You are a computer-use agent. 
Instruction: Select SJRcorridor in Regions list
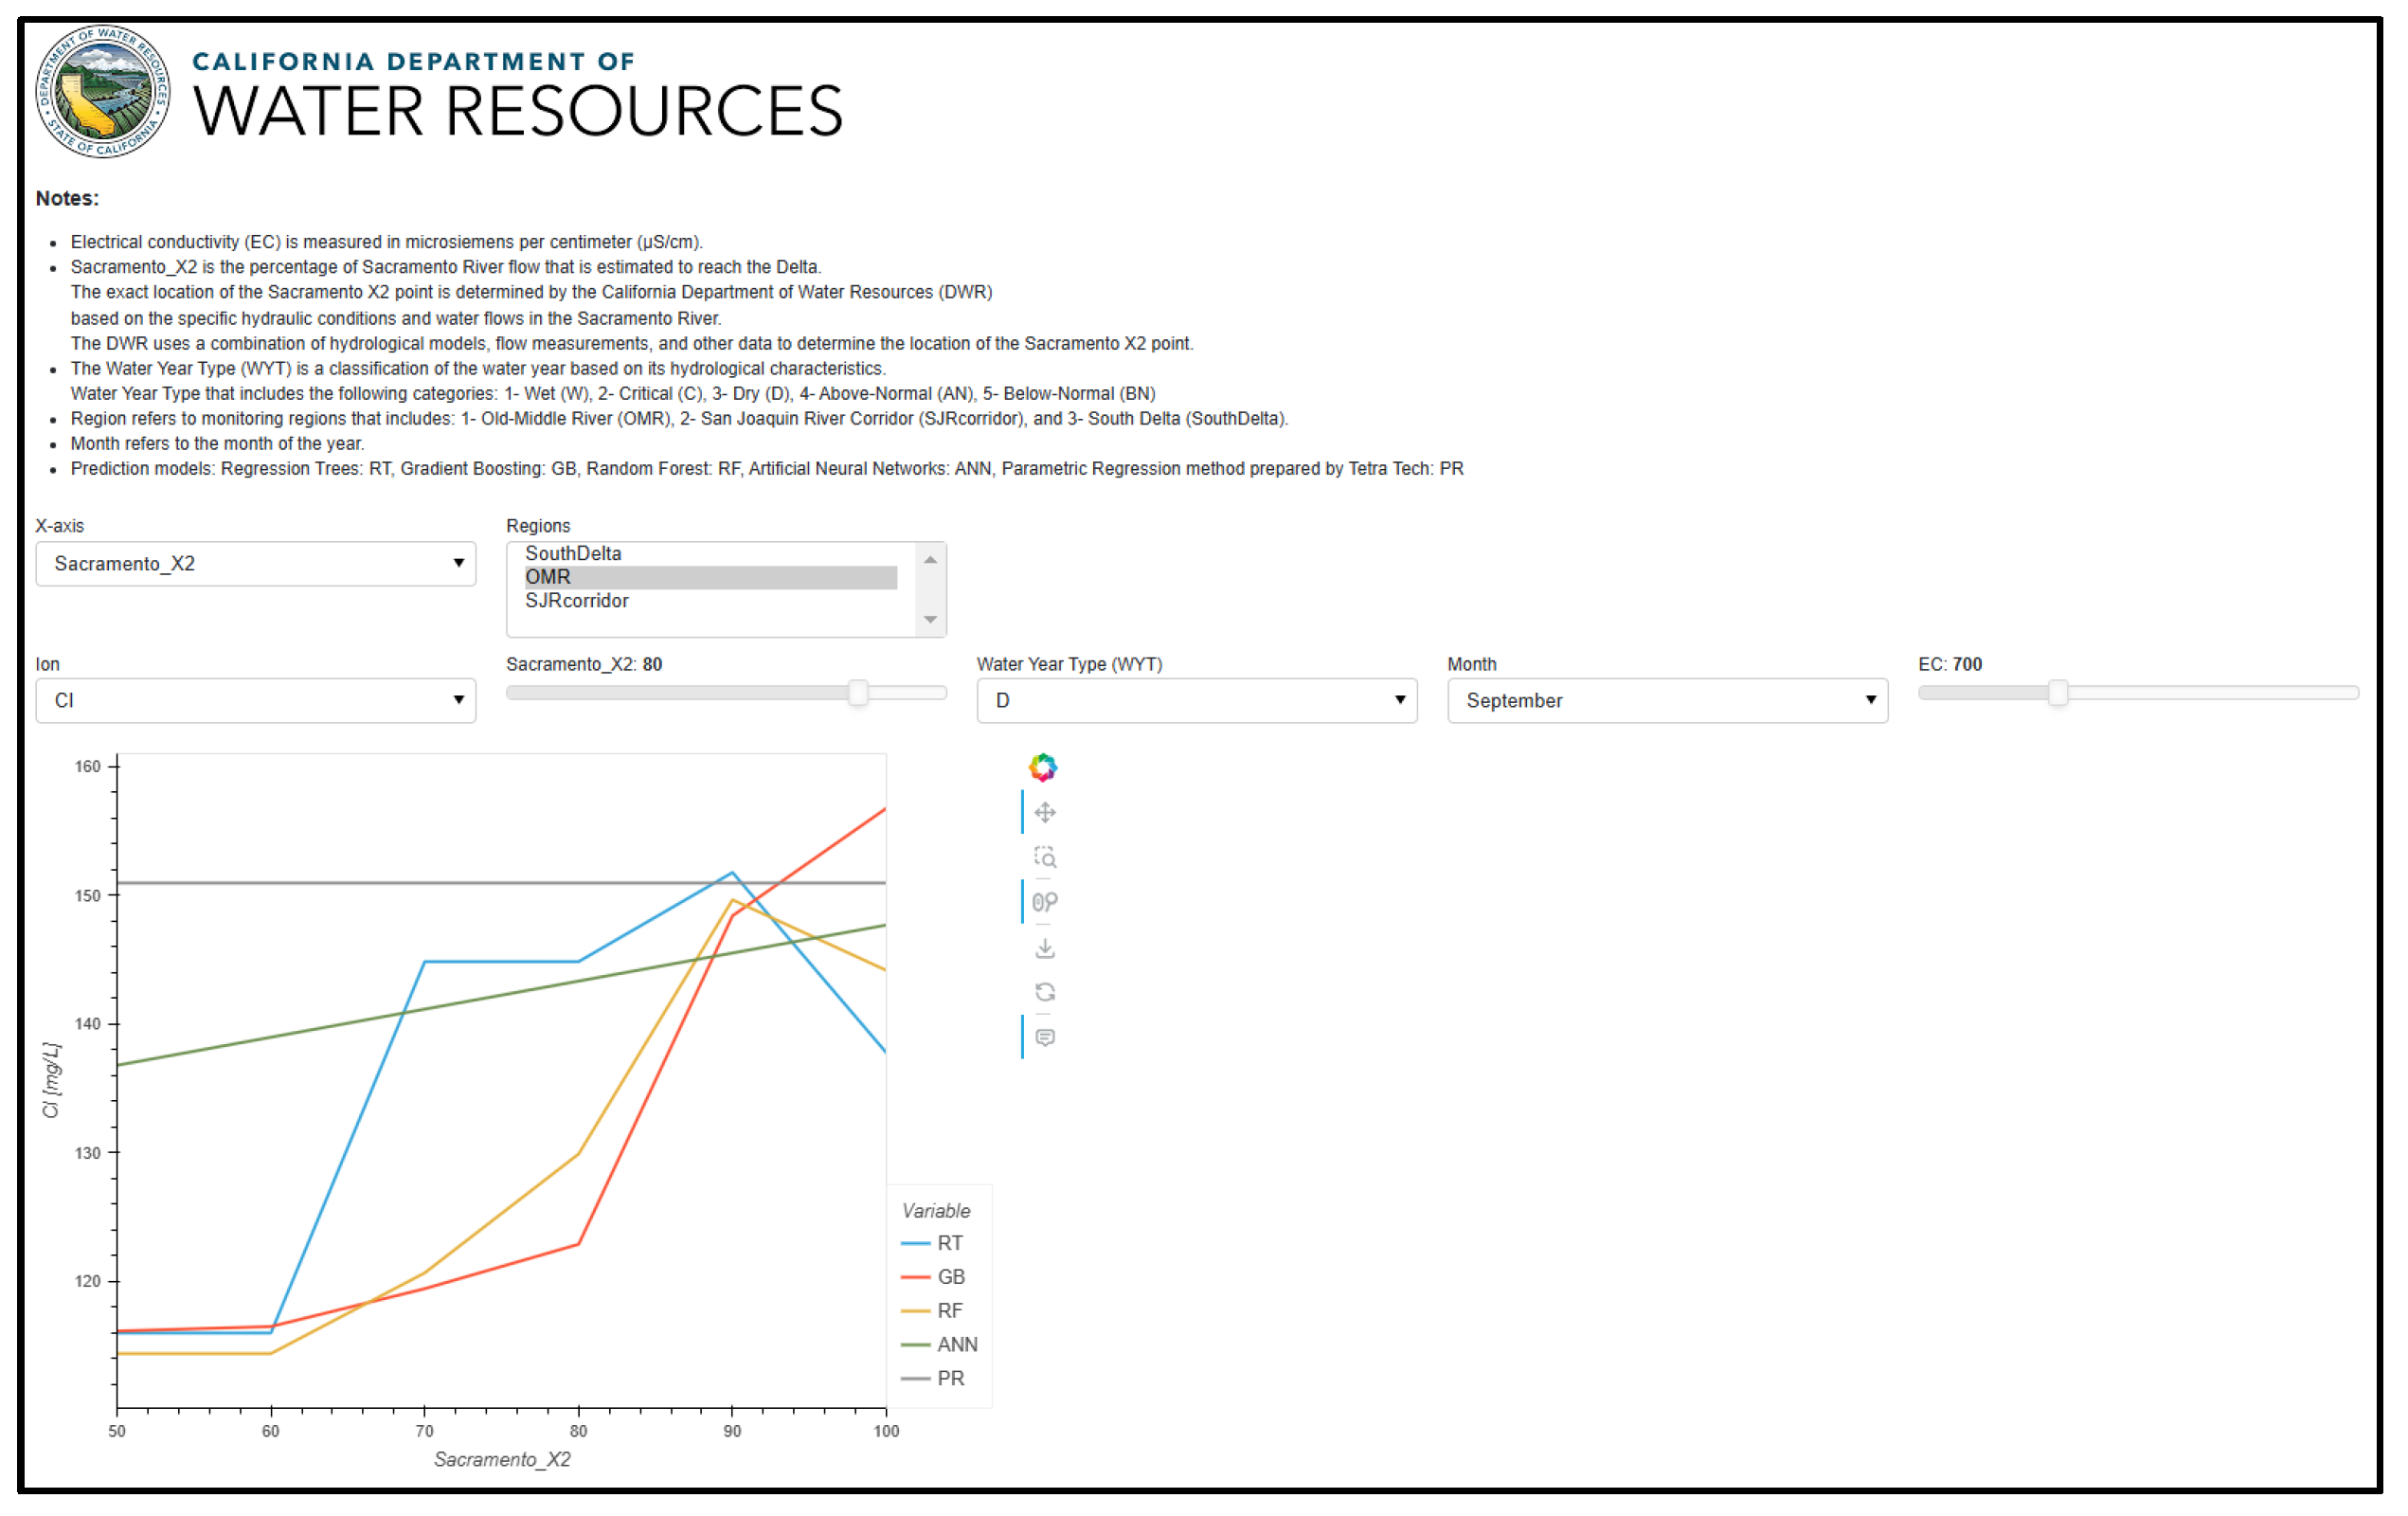577,601
